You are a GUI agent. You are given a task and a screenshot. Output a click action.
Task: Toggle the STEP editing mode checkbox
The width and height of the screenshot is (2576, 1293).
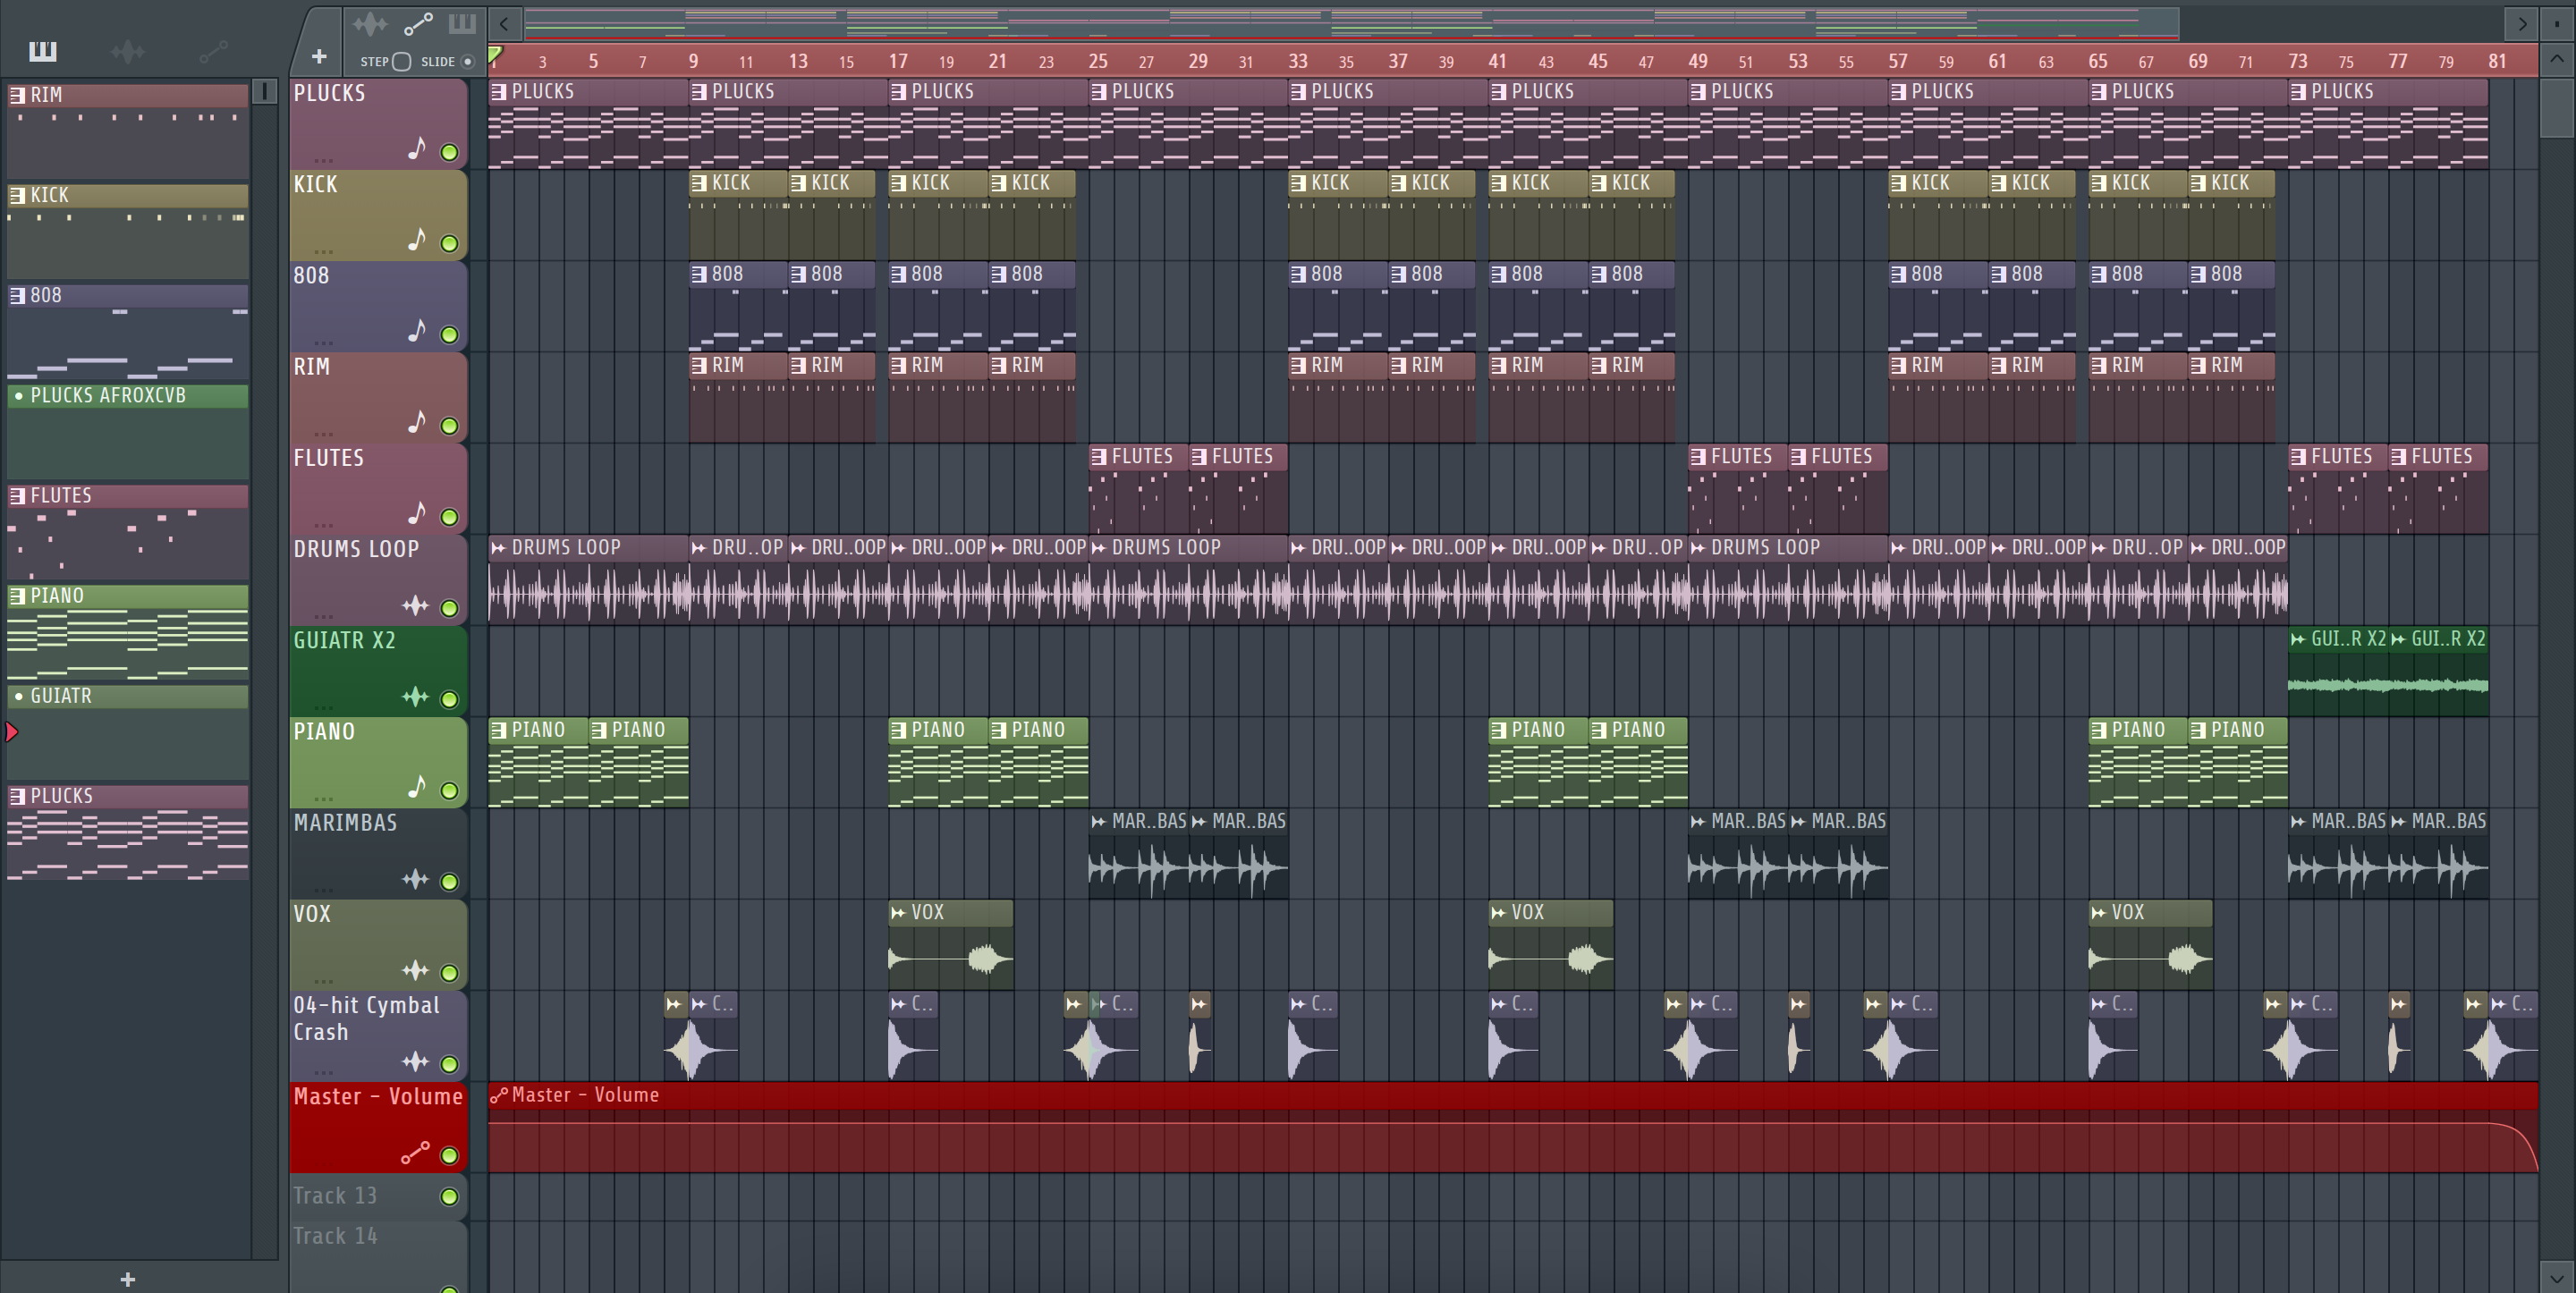tap(401, 62)
